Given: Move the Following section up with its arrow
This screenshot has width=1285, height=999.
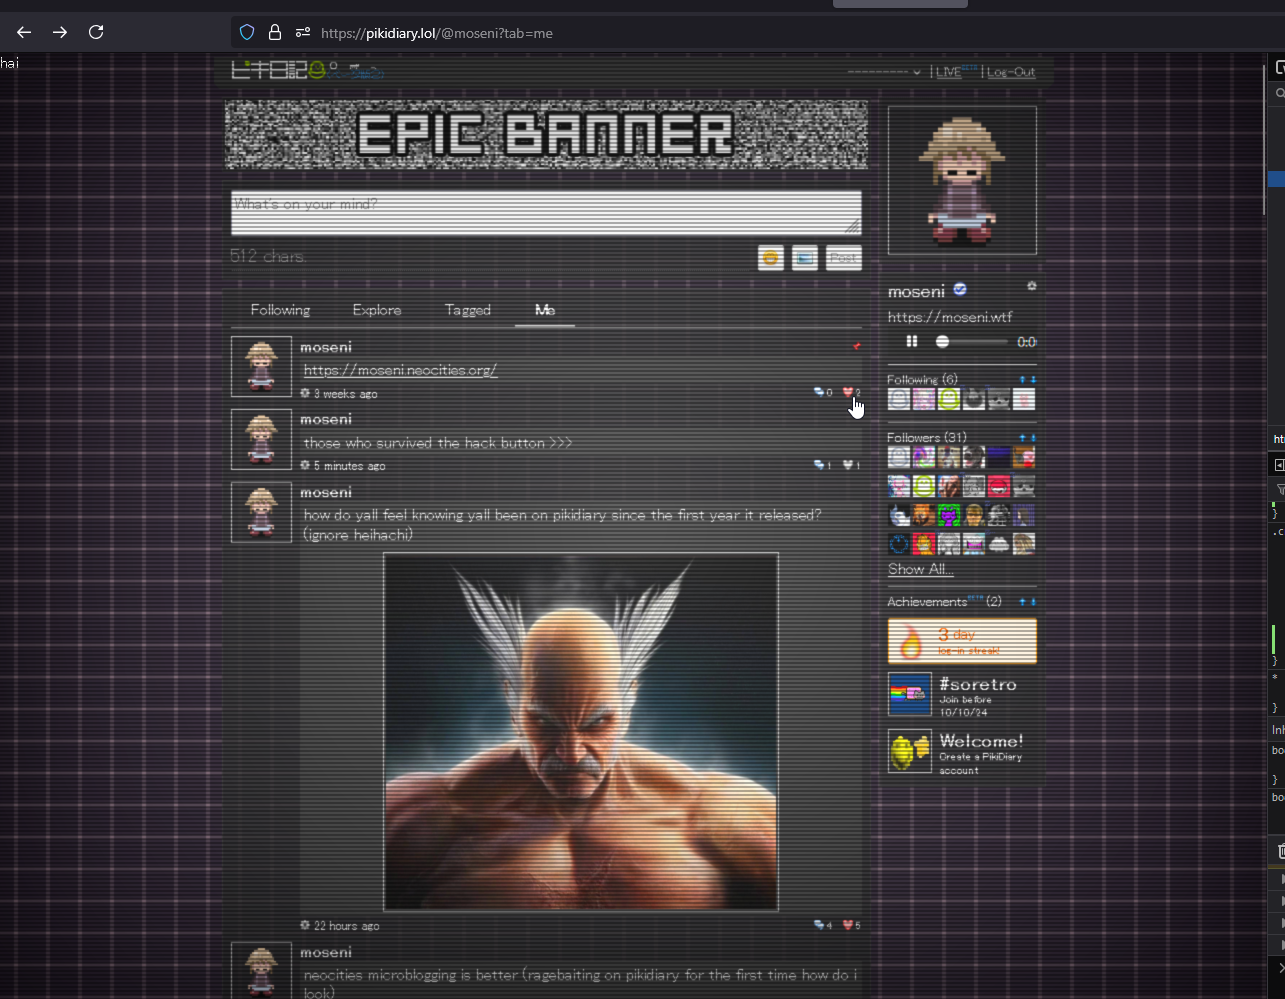Looking at the screenshot, I should pos(1022,380).
